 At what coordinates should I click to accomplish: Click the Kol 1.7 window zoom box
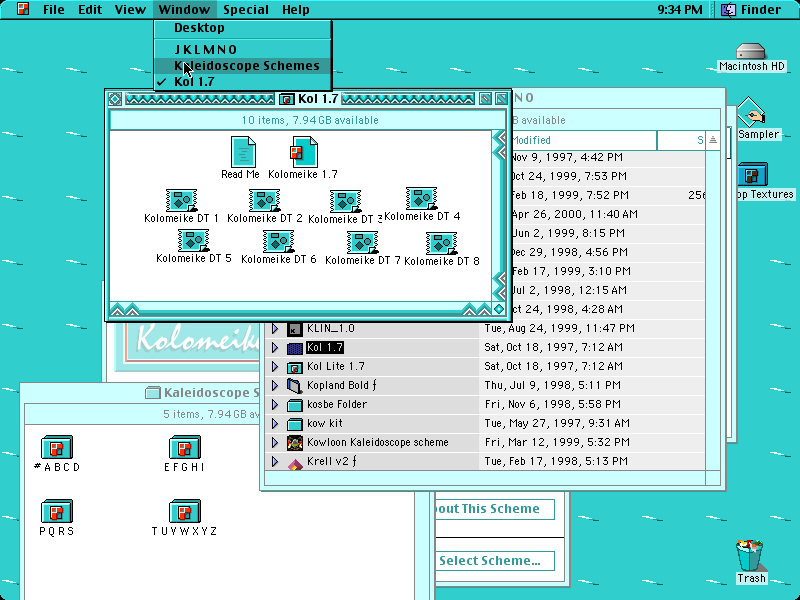tap(485, 98)
